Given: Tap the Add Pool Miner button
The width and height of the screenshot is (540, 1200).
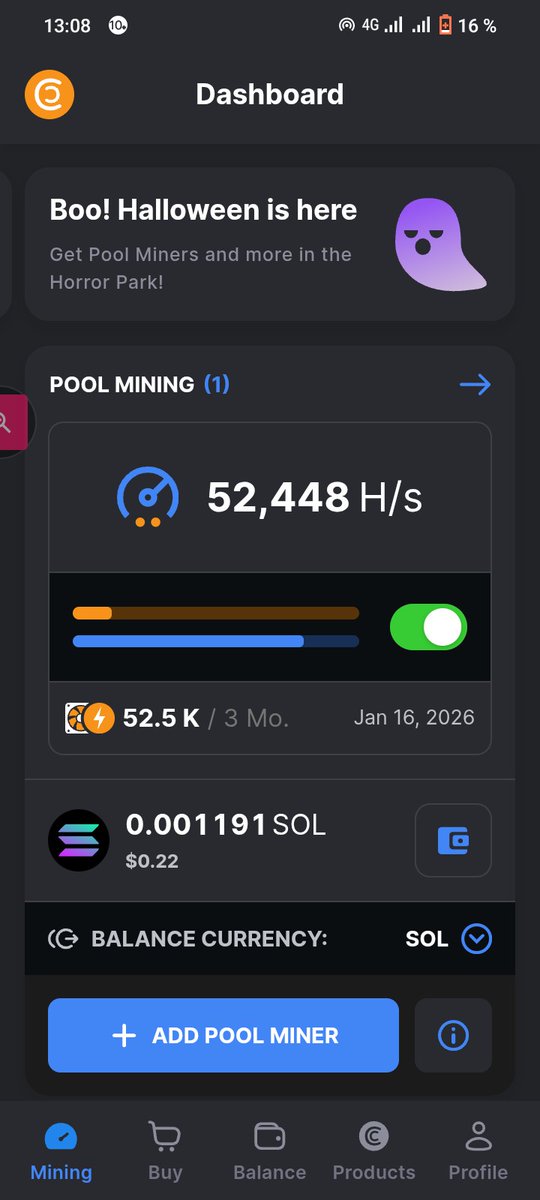Looking at the screenshot, I should click(x=223, y=1035).
